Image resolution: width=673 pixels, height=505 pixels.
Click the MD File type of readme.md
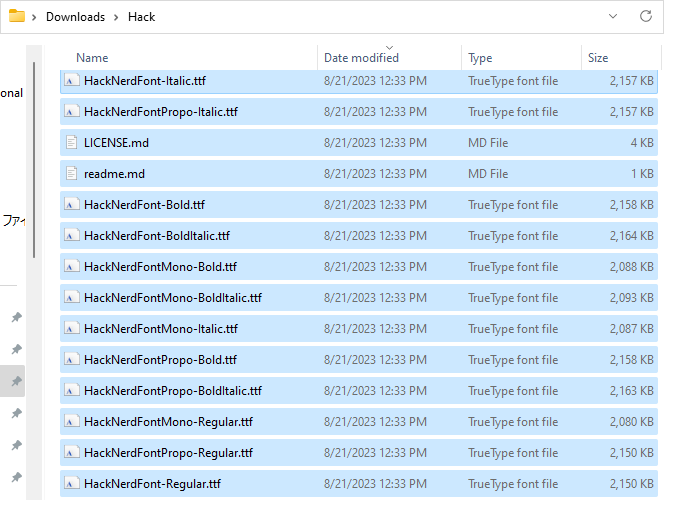coord(488,174)
